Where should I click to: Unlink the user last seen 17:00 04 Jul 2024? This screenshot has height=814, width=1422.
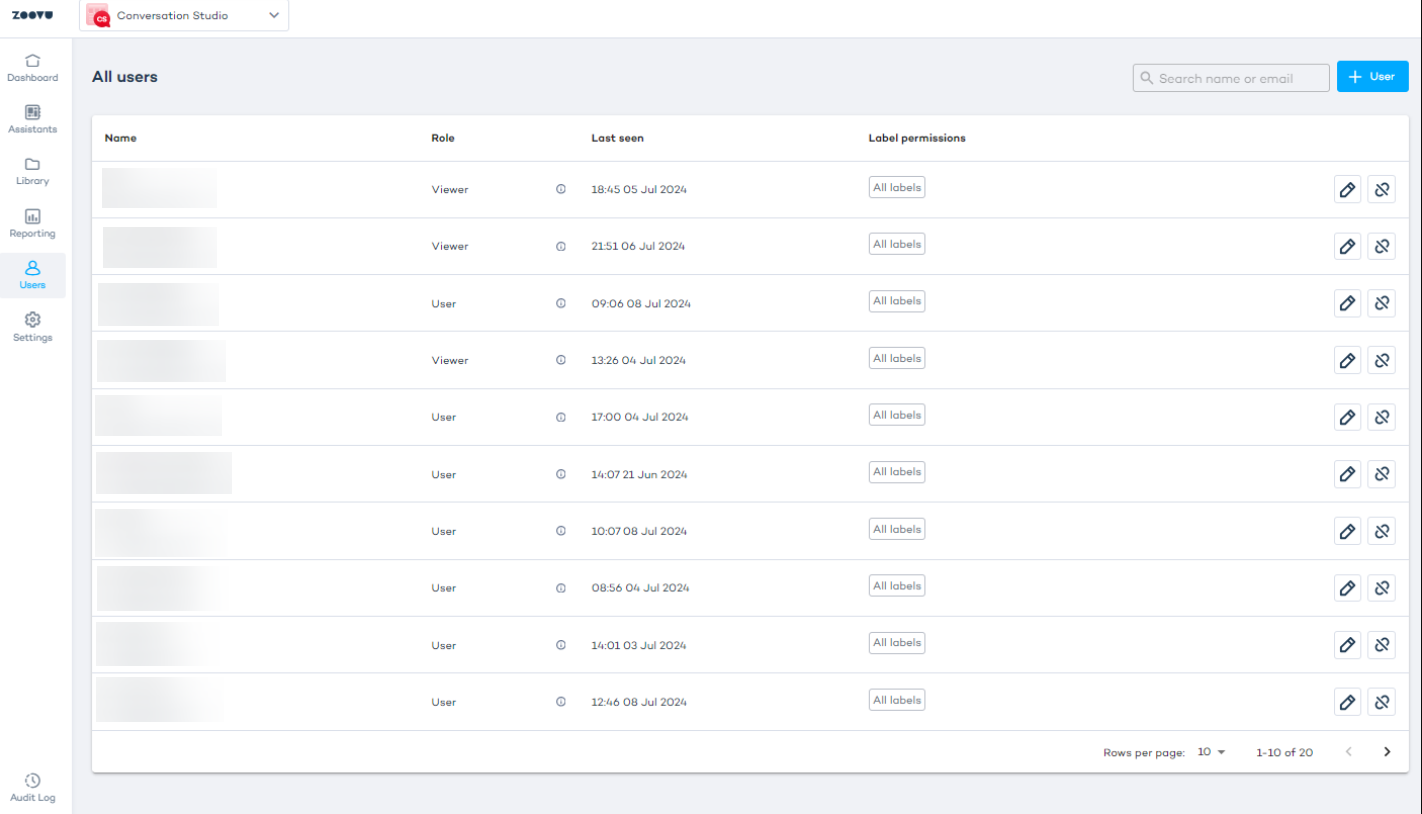coord(1382,418)
